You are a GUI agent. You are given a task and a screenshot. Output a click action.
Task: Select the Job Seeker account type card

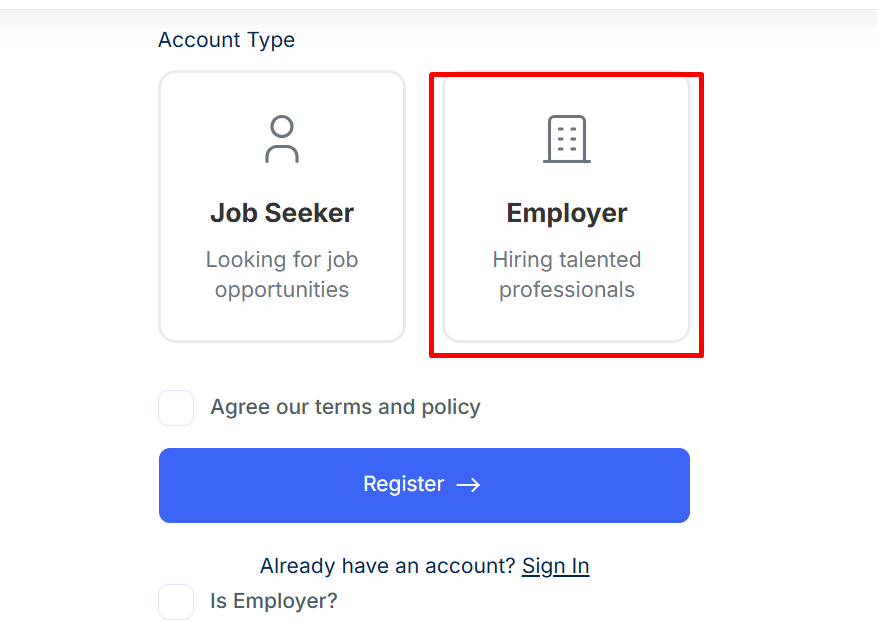pos(282,207)
